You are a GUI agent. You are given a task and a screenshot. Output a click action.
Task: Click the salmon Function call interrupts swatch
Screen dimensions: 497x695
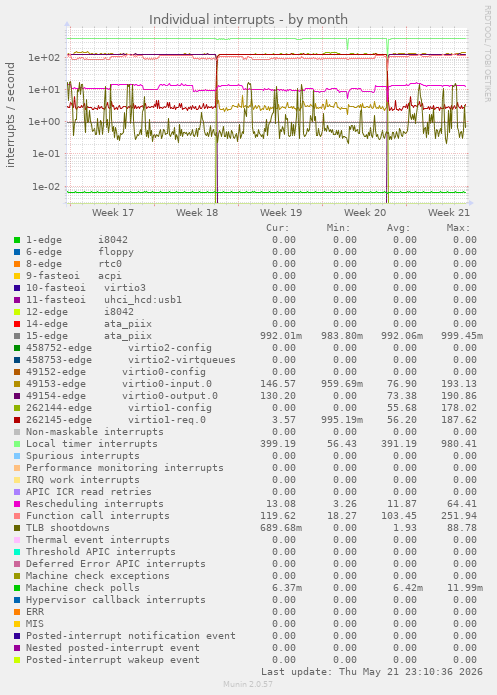(x=17, y=516)
